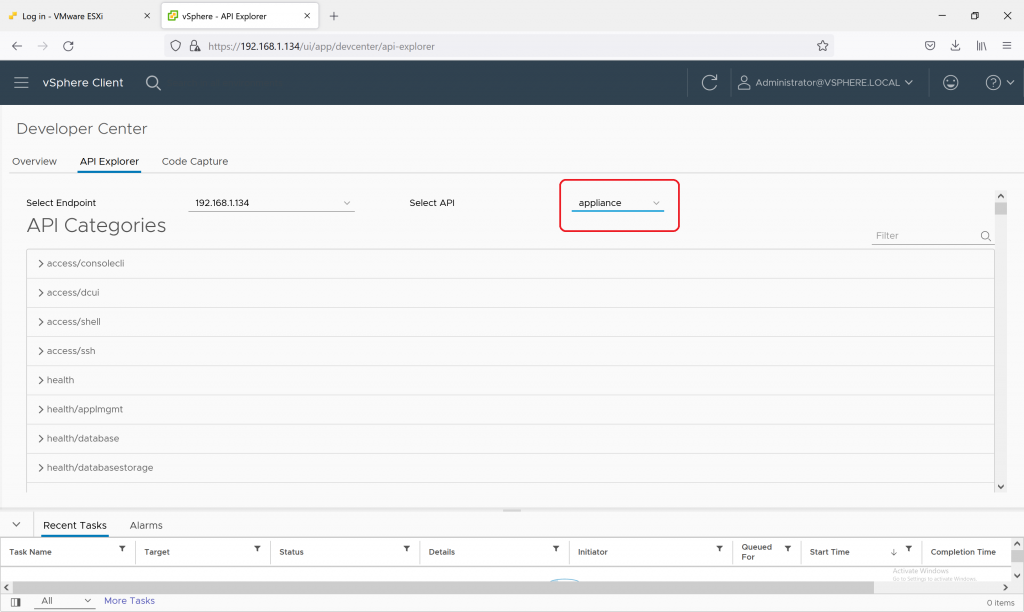Click the vSphere Client title link
This screenshot has height=612, width=1024.
83,82
